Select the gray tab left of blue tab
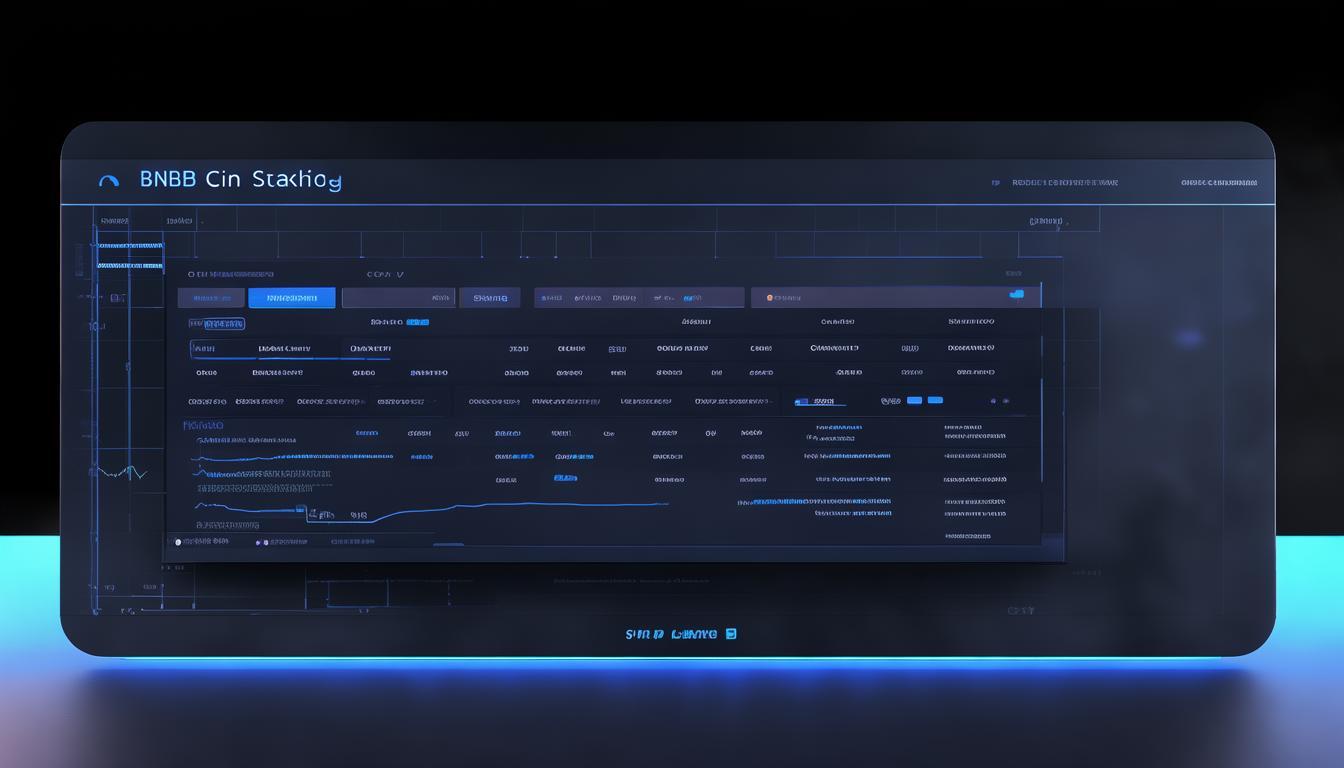The image size is (1344, 768). point(211,298)
